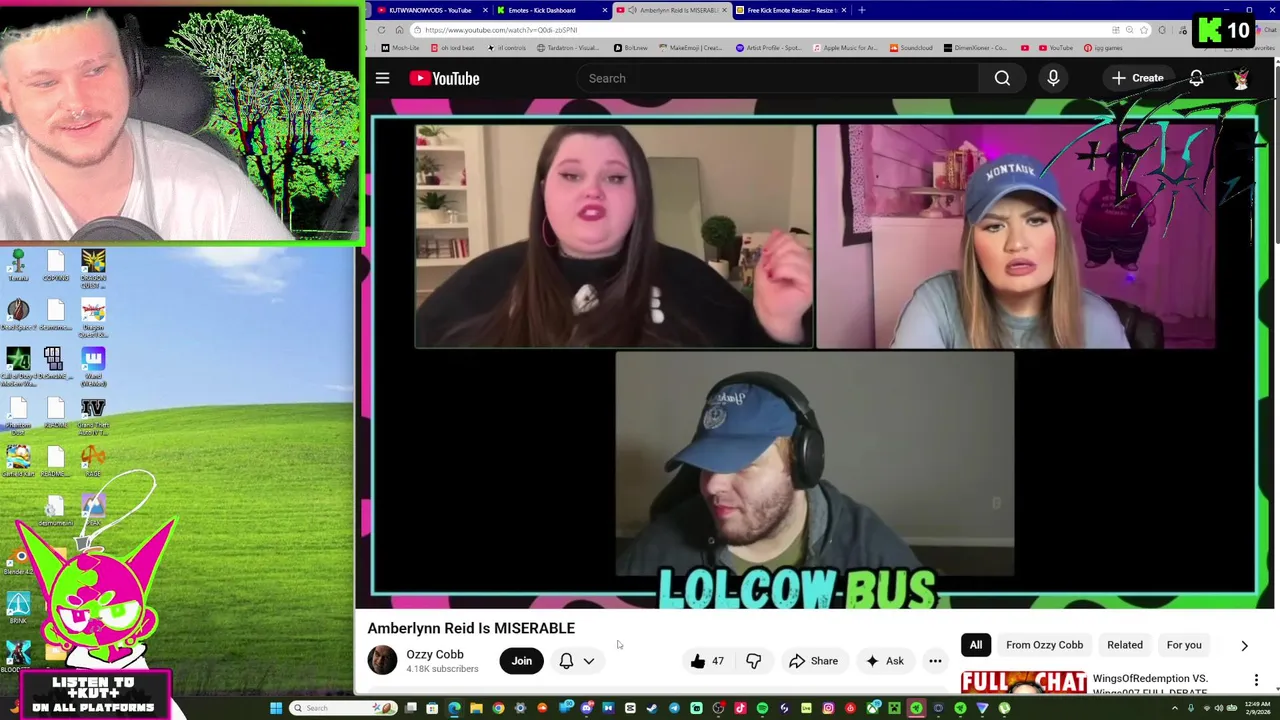
Task: Share the video
Action: click(x=813, y=661)
